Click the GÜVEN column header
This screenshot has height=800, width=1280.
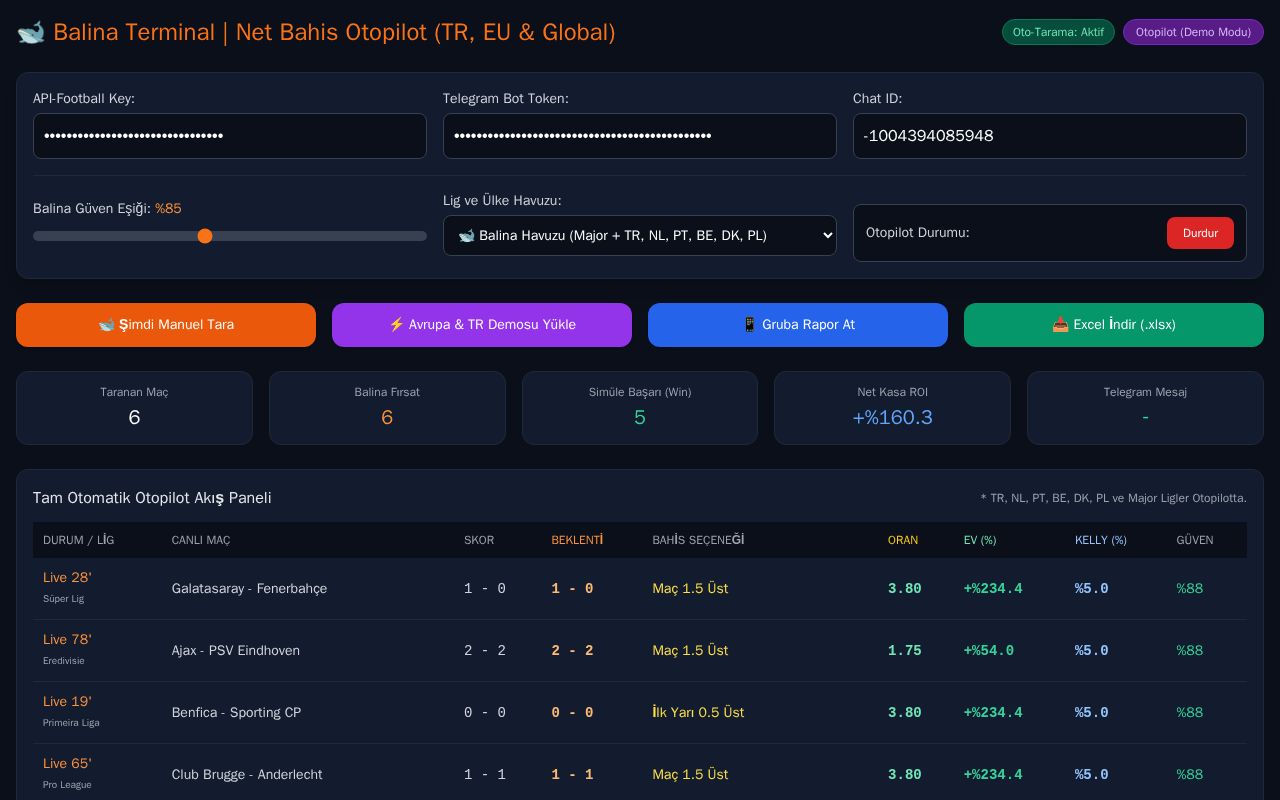1195,540
